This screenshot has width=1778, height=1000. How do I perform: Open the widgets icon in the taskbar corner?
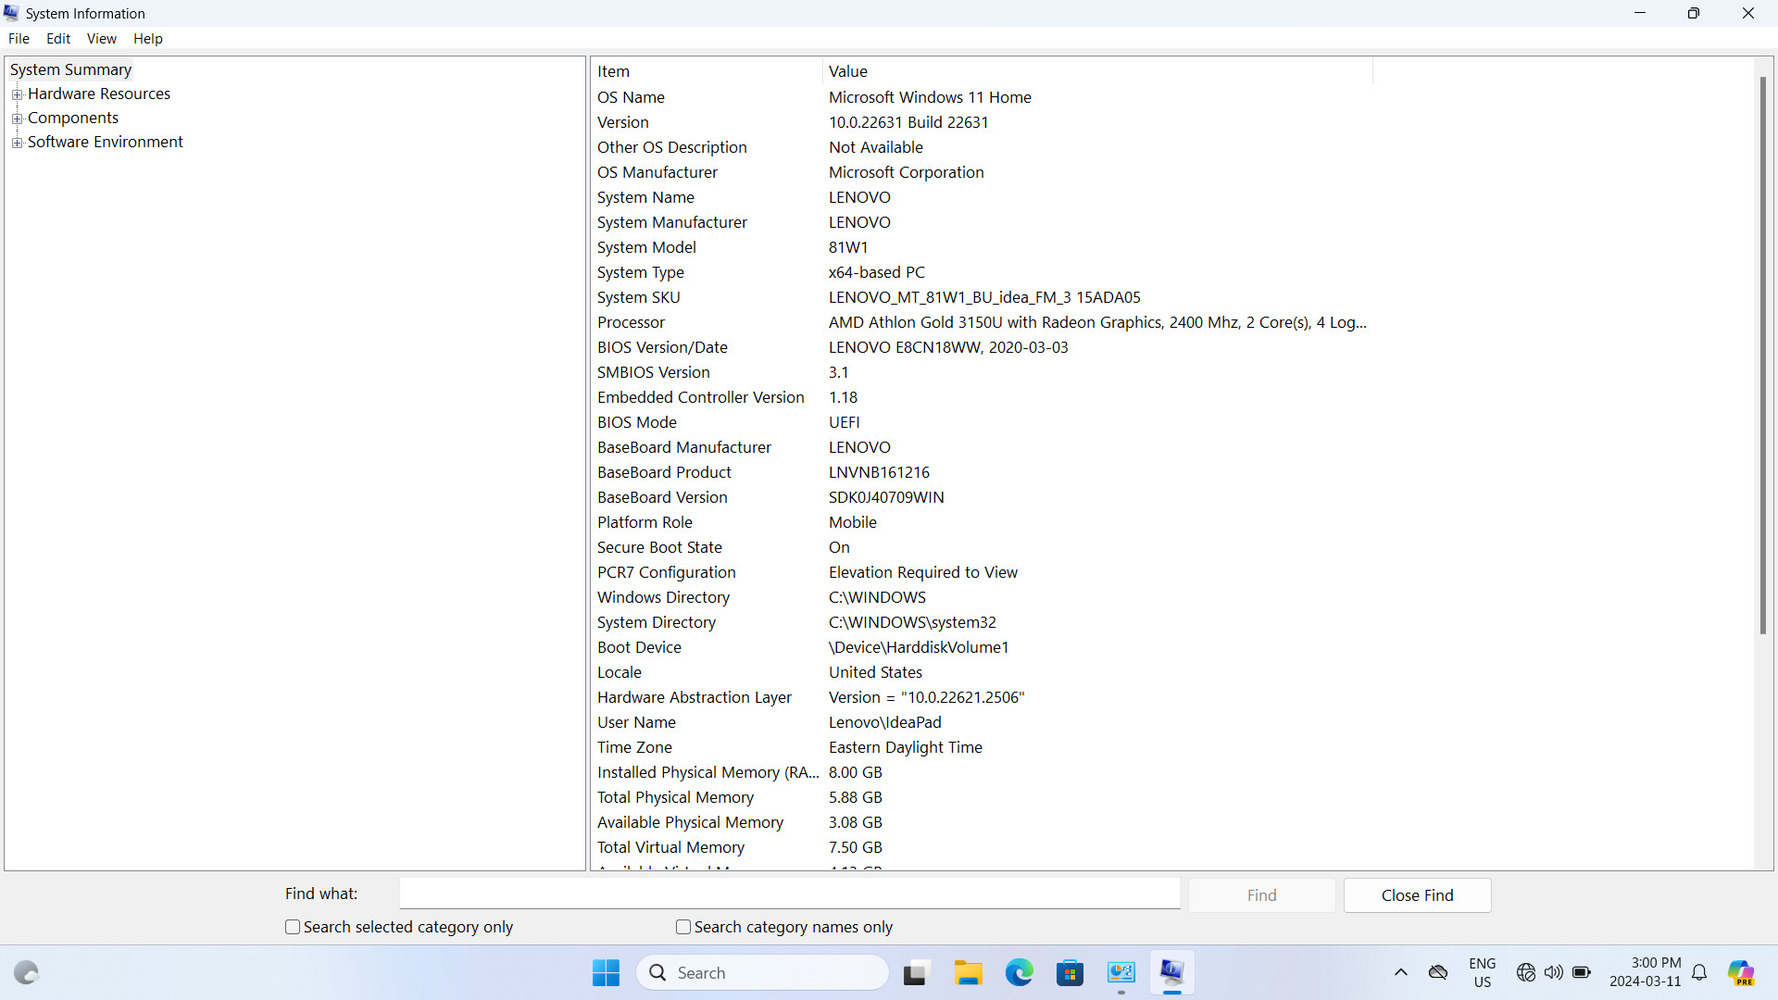[27, 972]
